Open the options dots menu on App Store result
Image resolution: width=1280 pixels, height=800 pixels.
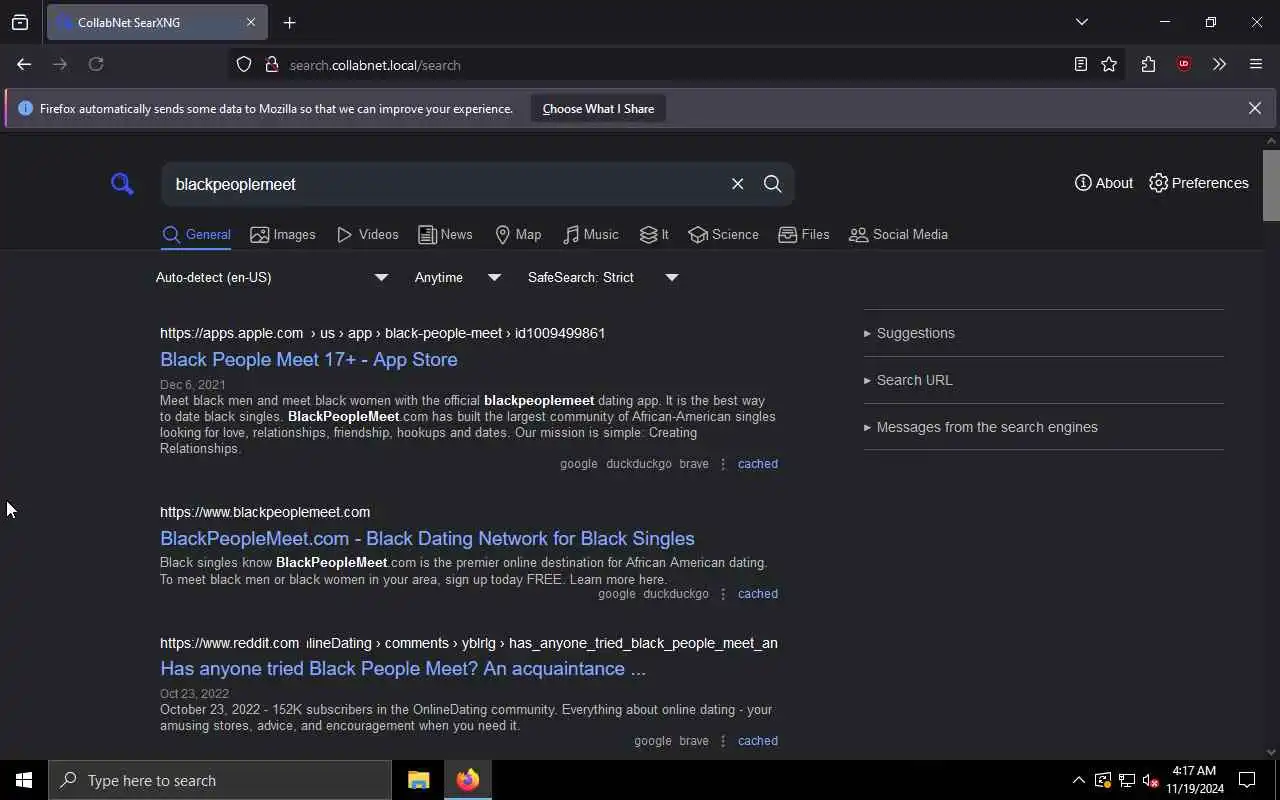pos(723,464)
